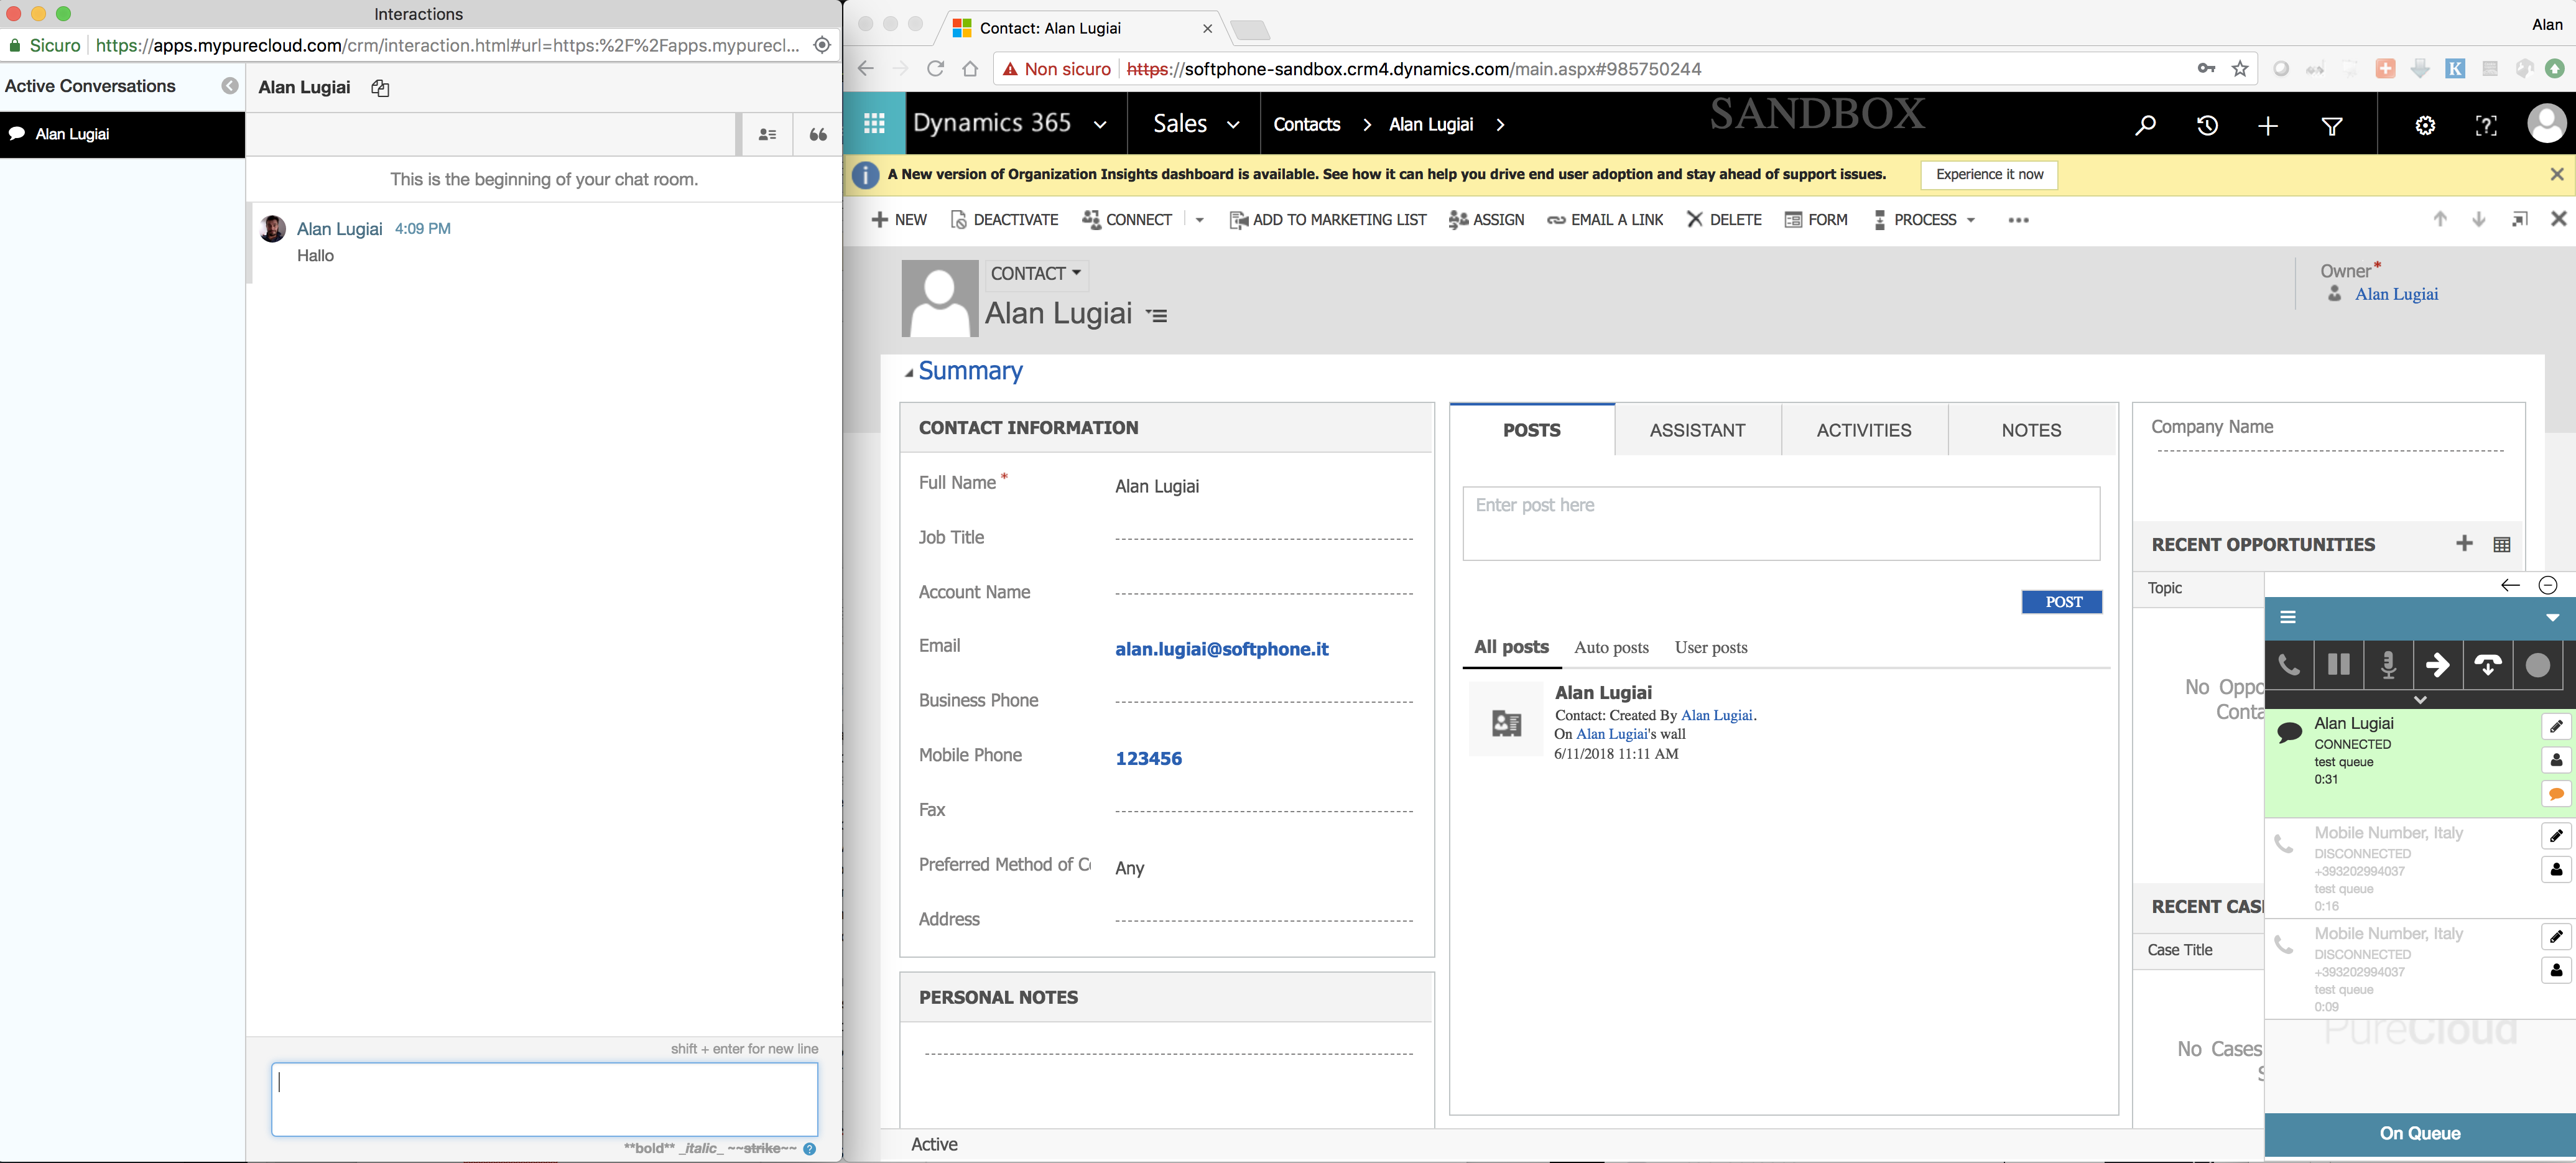Expand the softphone call controls chevron
The height and width of the screenshot is (1163, 2576).
click(x=2420, y=699)
